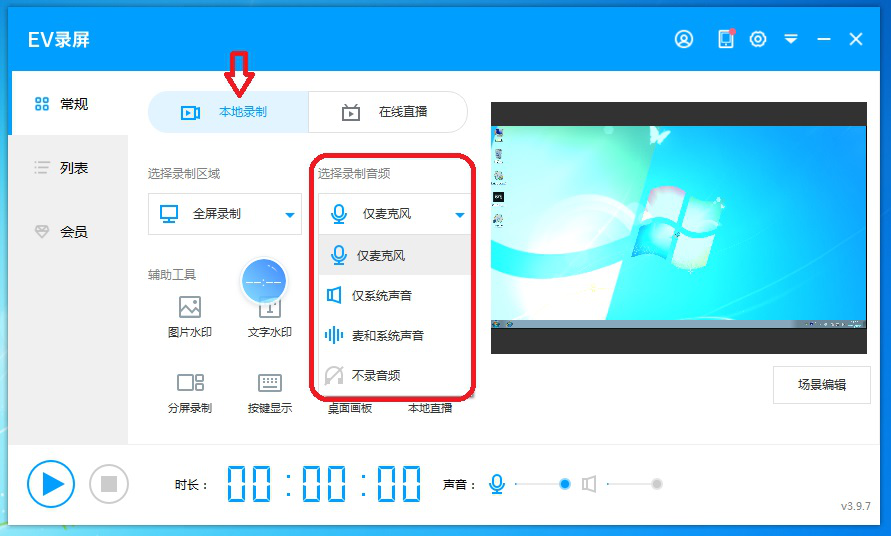Choose 仅系统声音 audio option
Screen dimensions: 891x536
click(x=394, y=295)
